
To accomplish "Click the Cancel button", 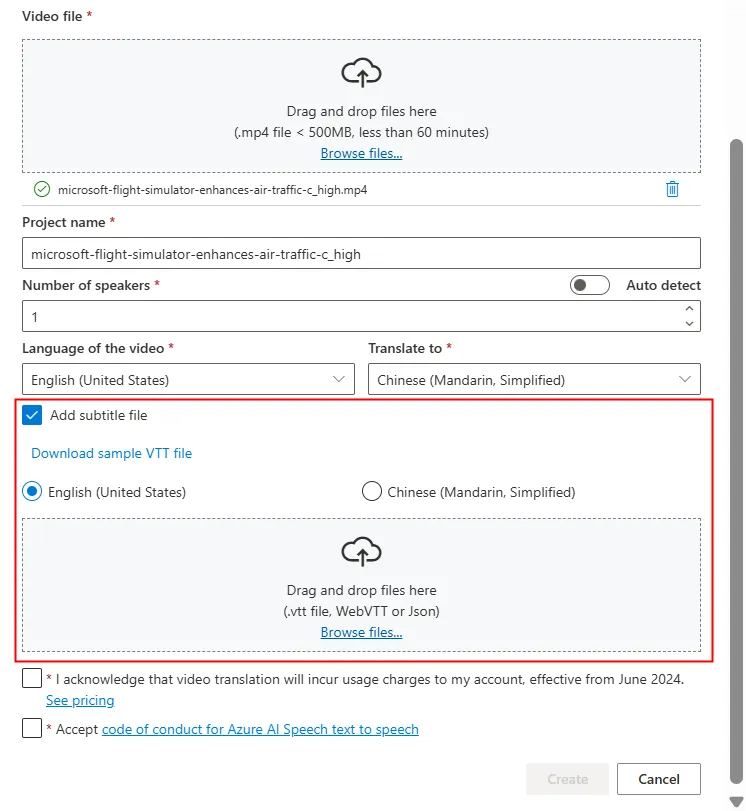I will [x=659, y=779].
